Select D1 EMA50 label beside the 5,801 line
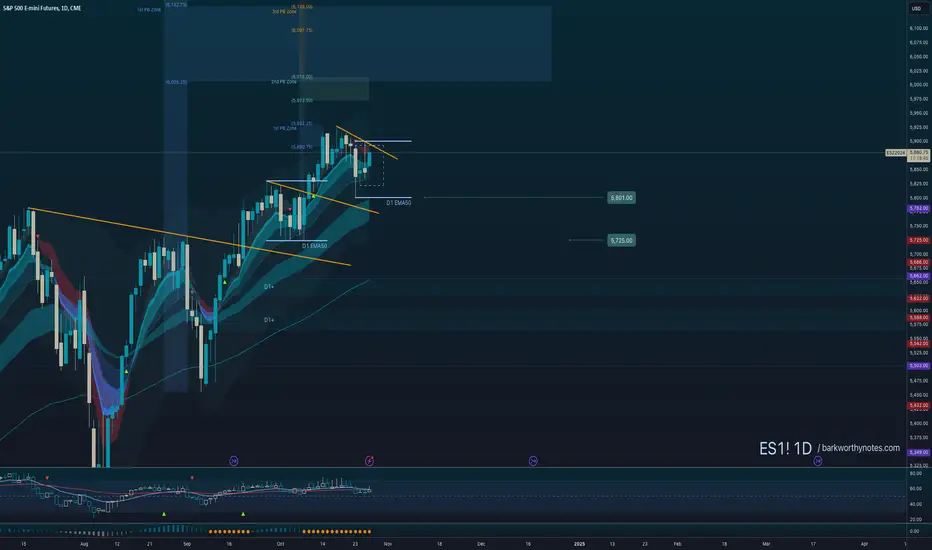The height and width of the screenshot is (550, 932). pos(399,203)
